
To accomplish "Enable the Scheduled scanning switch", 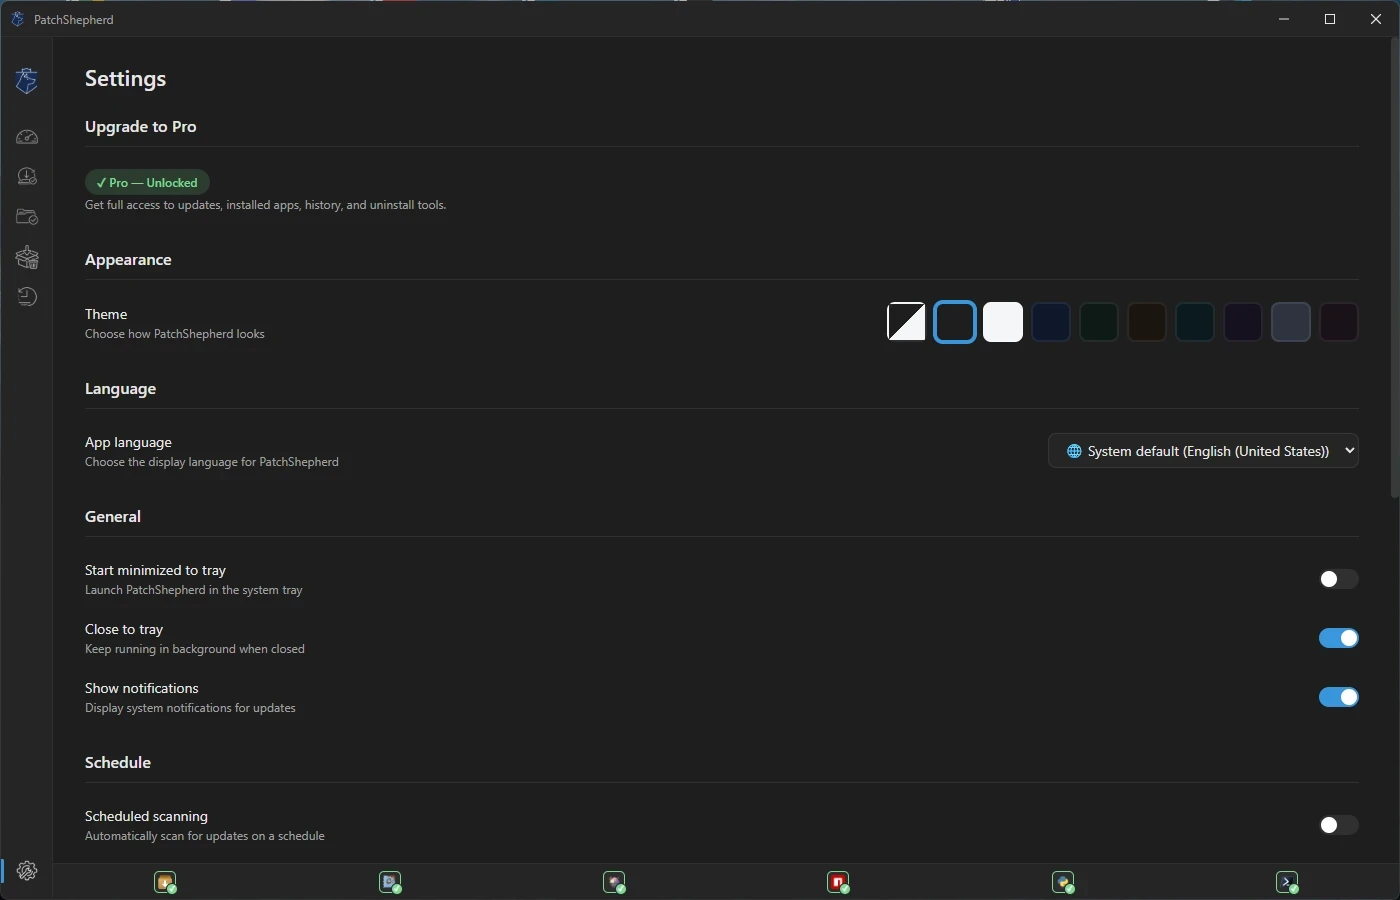I will click(x=1338, y=825).
